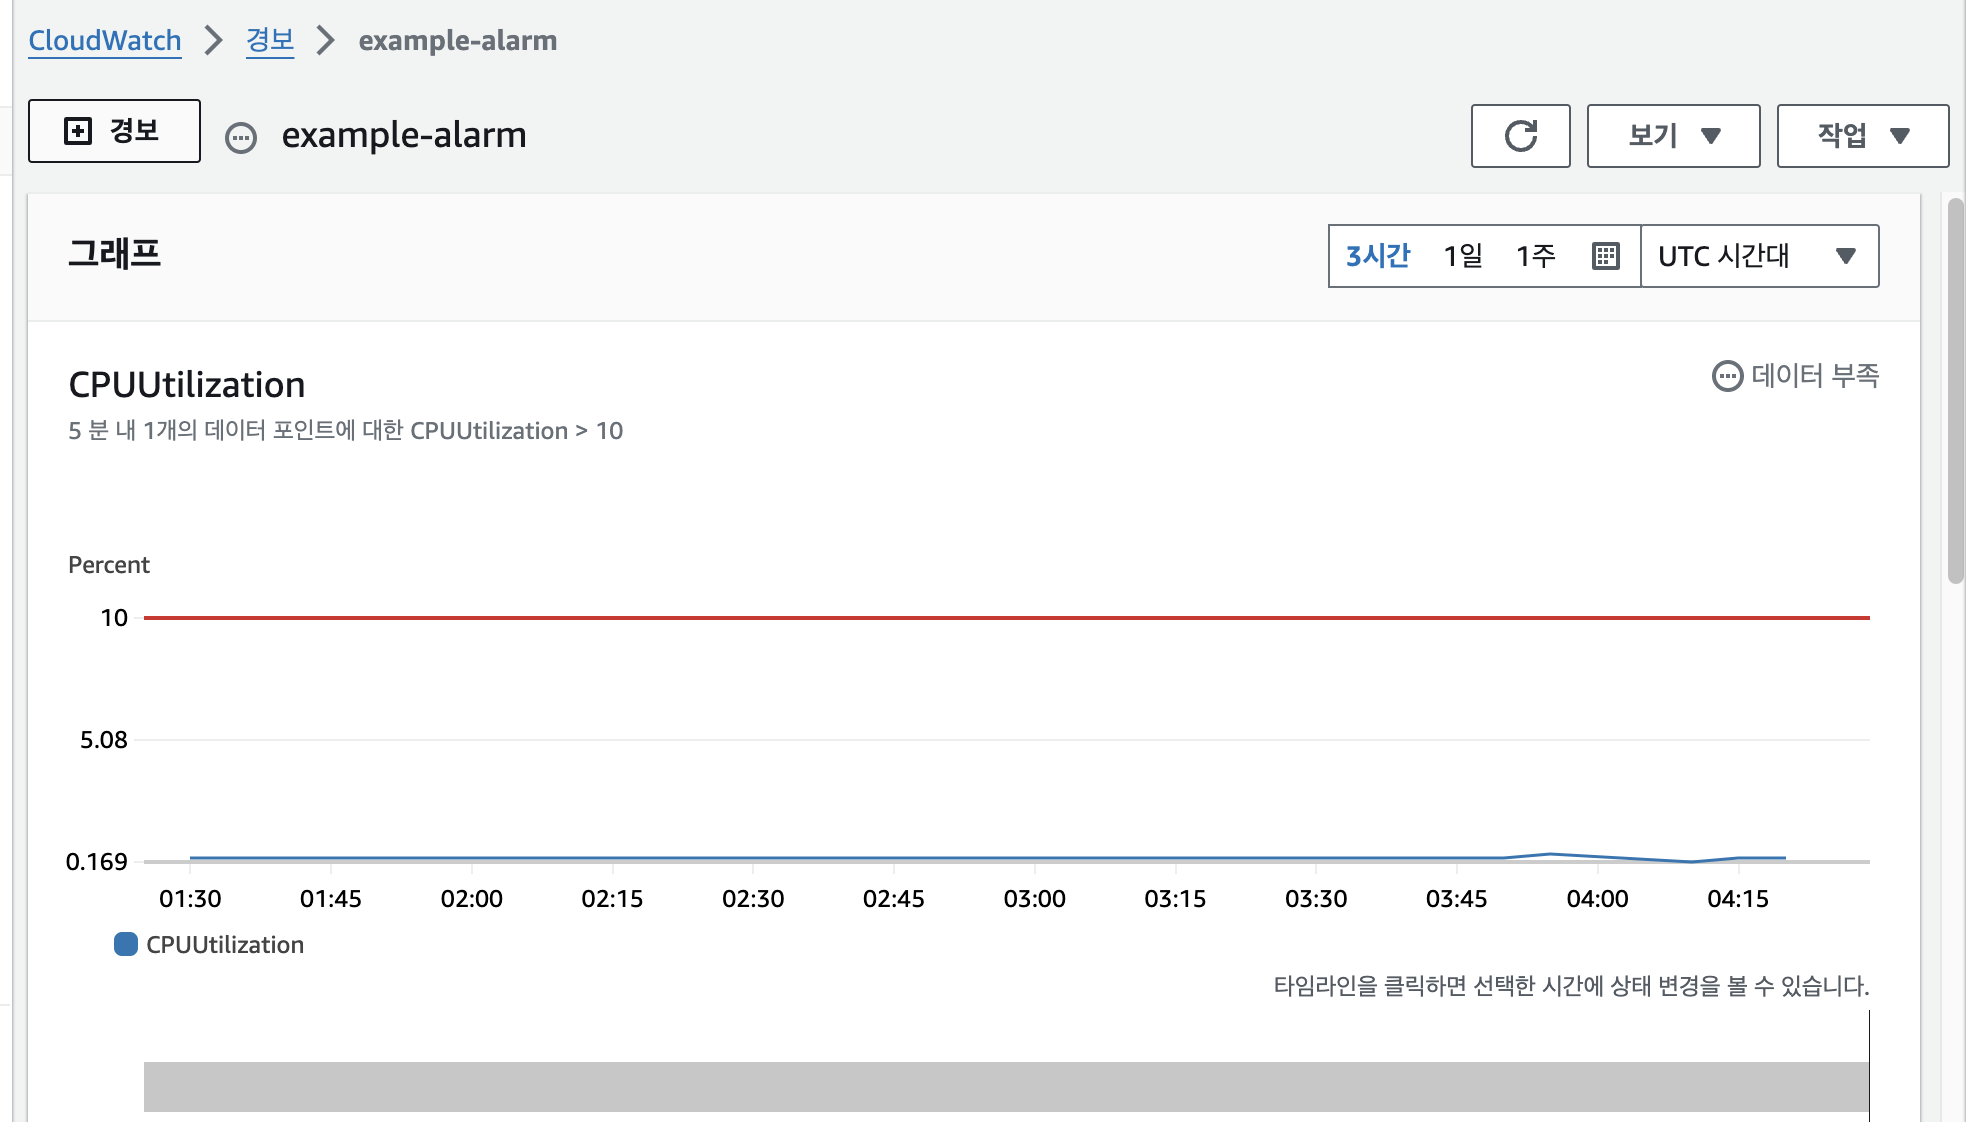This screenshot has height=1122, width=1978.
Task: Click the red threshold line at 10
Action: point(1005,618)
